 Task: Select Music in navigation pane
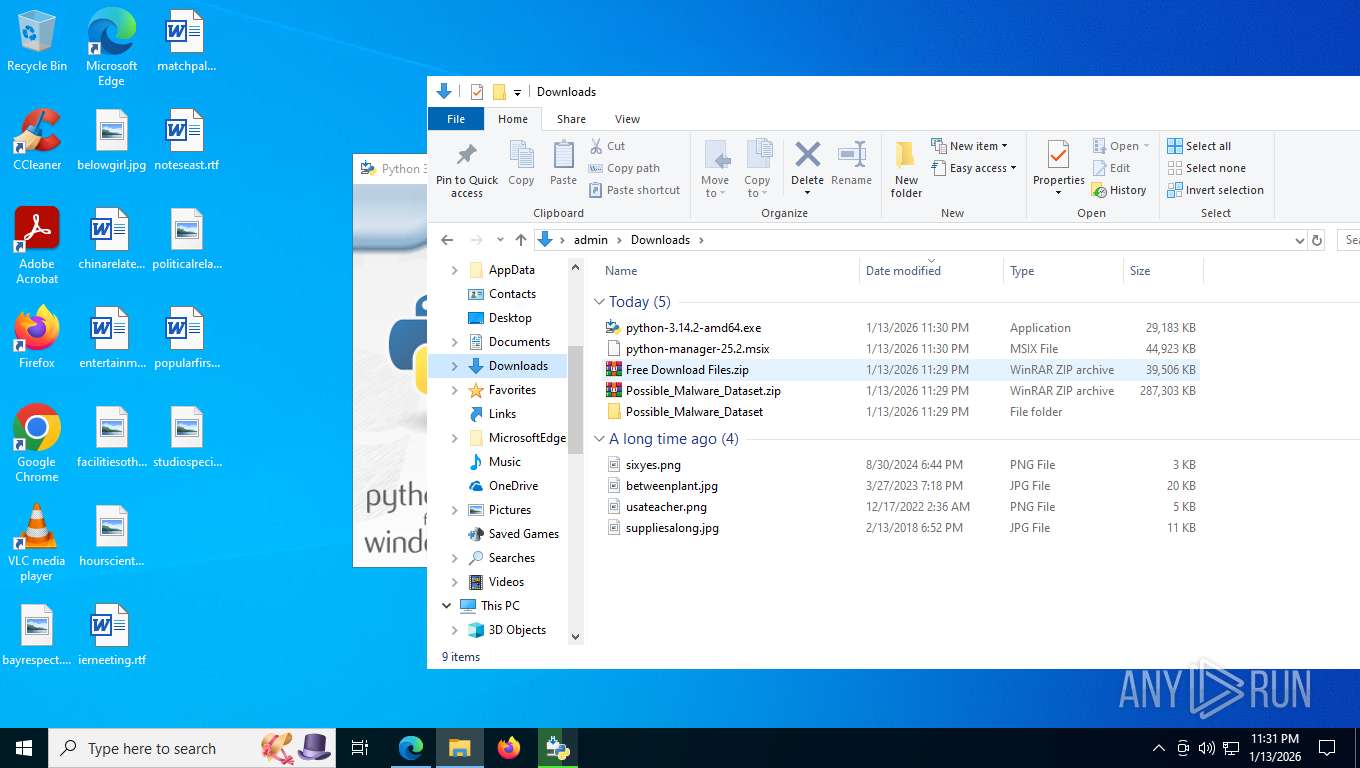coord(504,462)
